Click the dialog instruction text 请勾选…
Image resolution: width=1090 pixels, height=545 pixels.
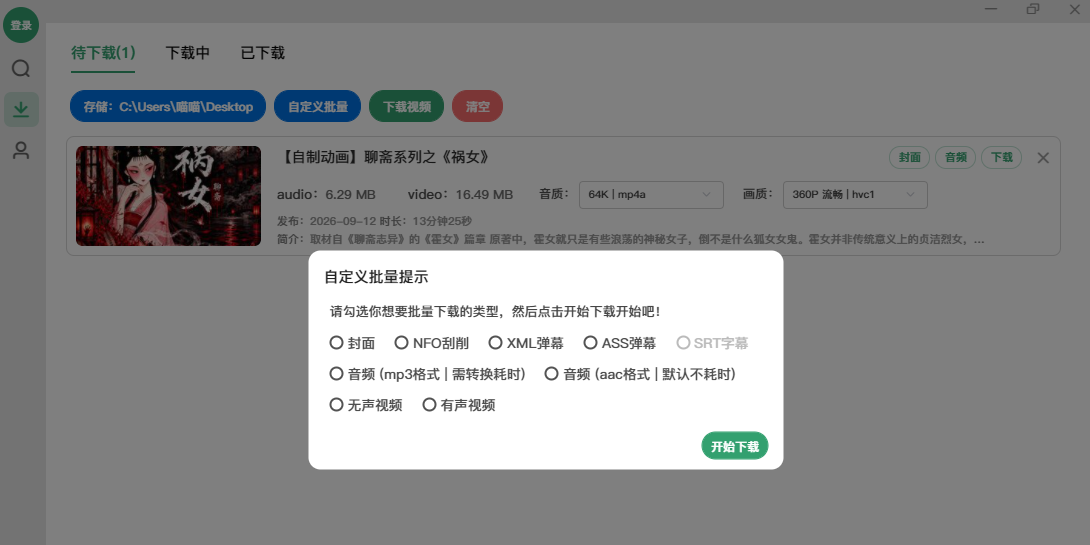point(495,311)
